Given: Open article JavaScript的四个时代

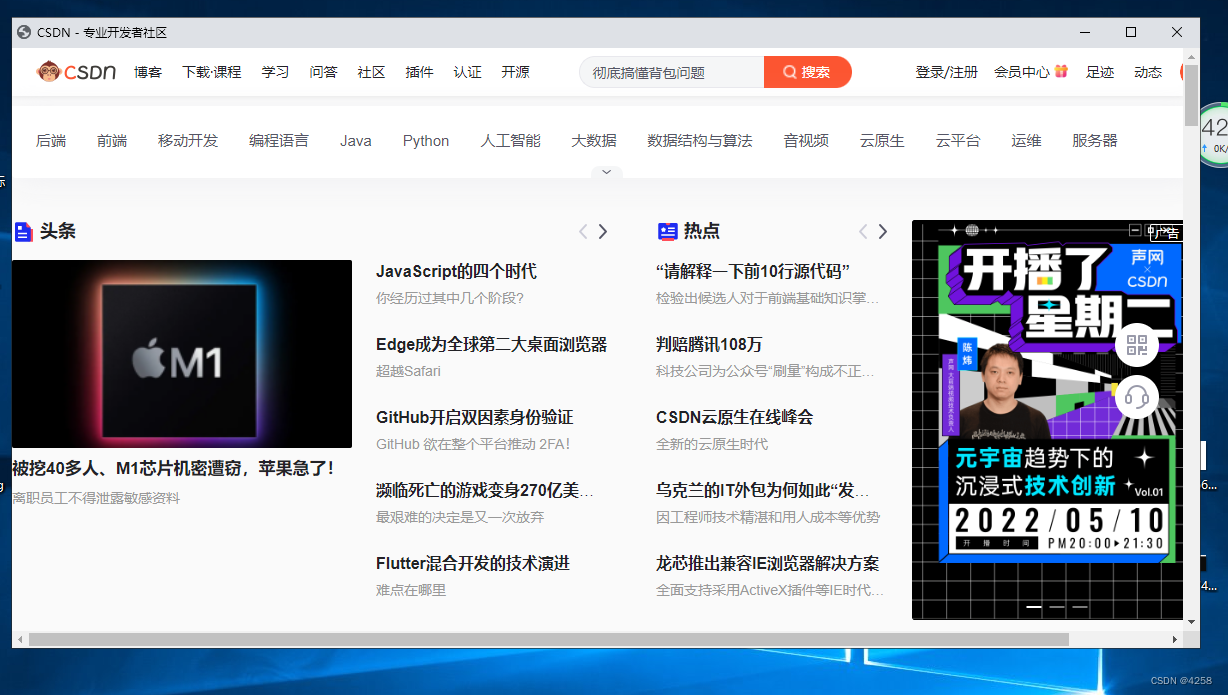Looking at the screenshot, I should (456, 271).
